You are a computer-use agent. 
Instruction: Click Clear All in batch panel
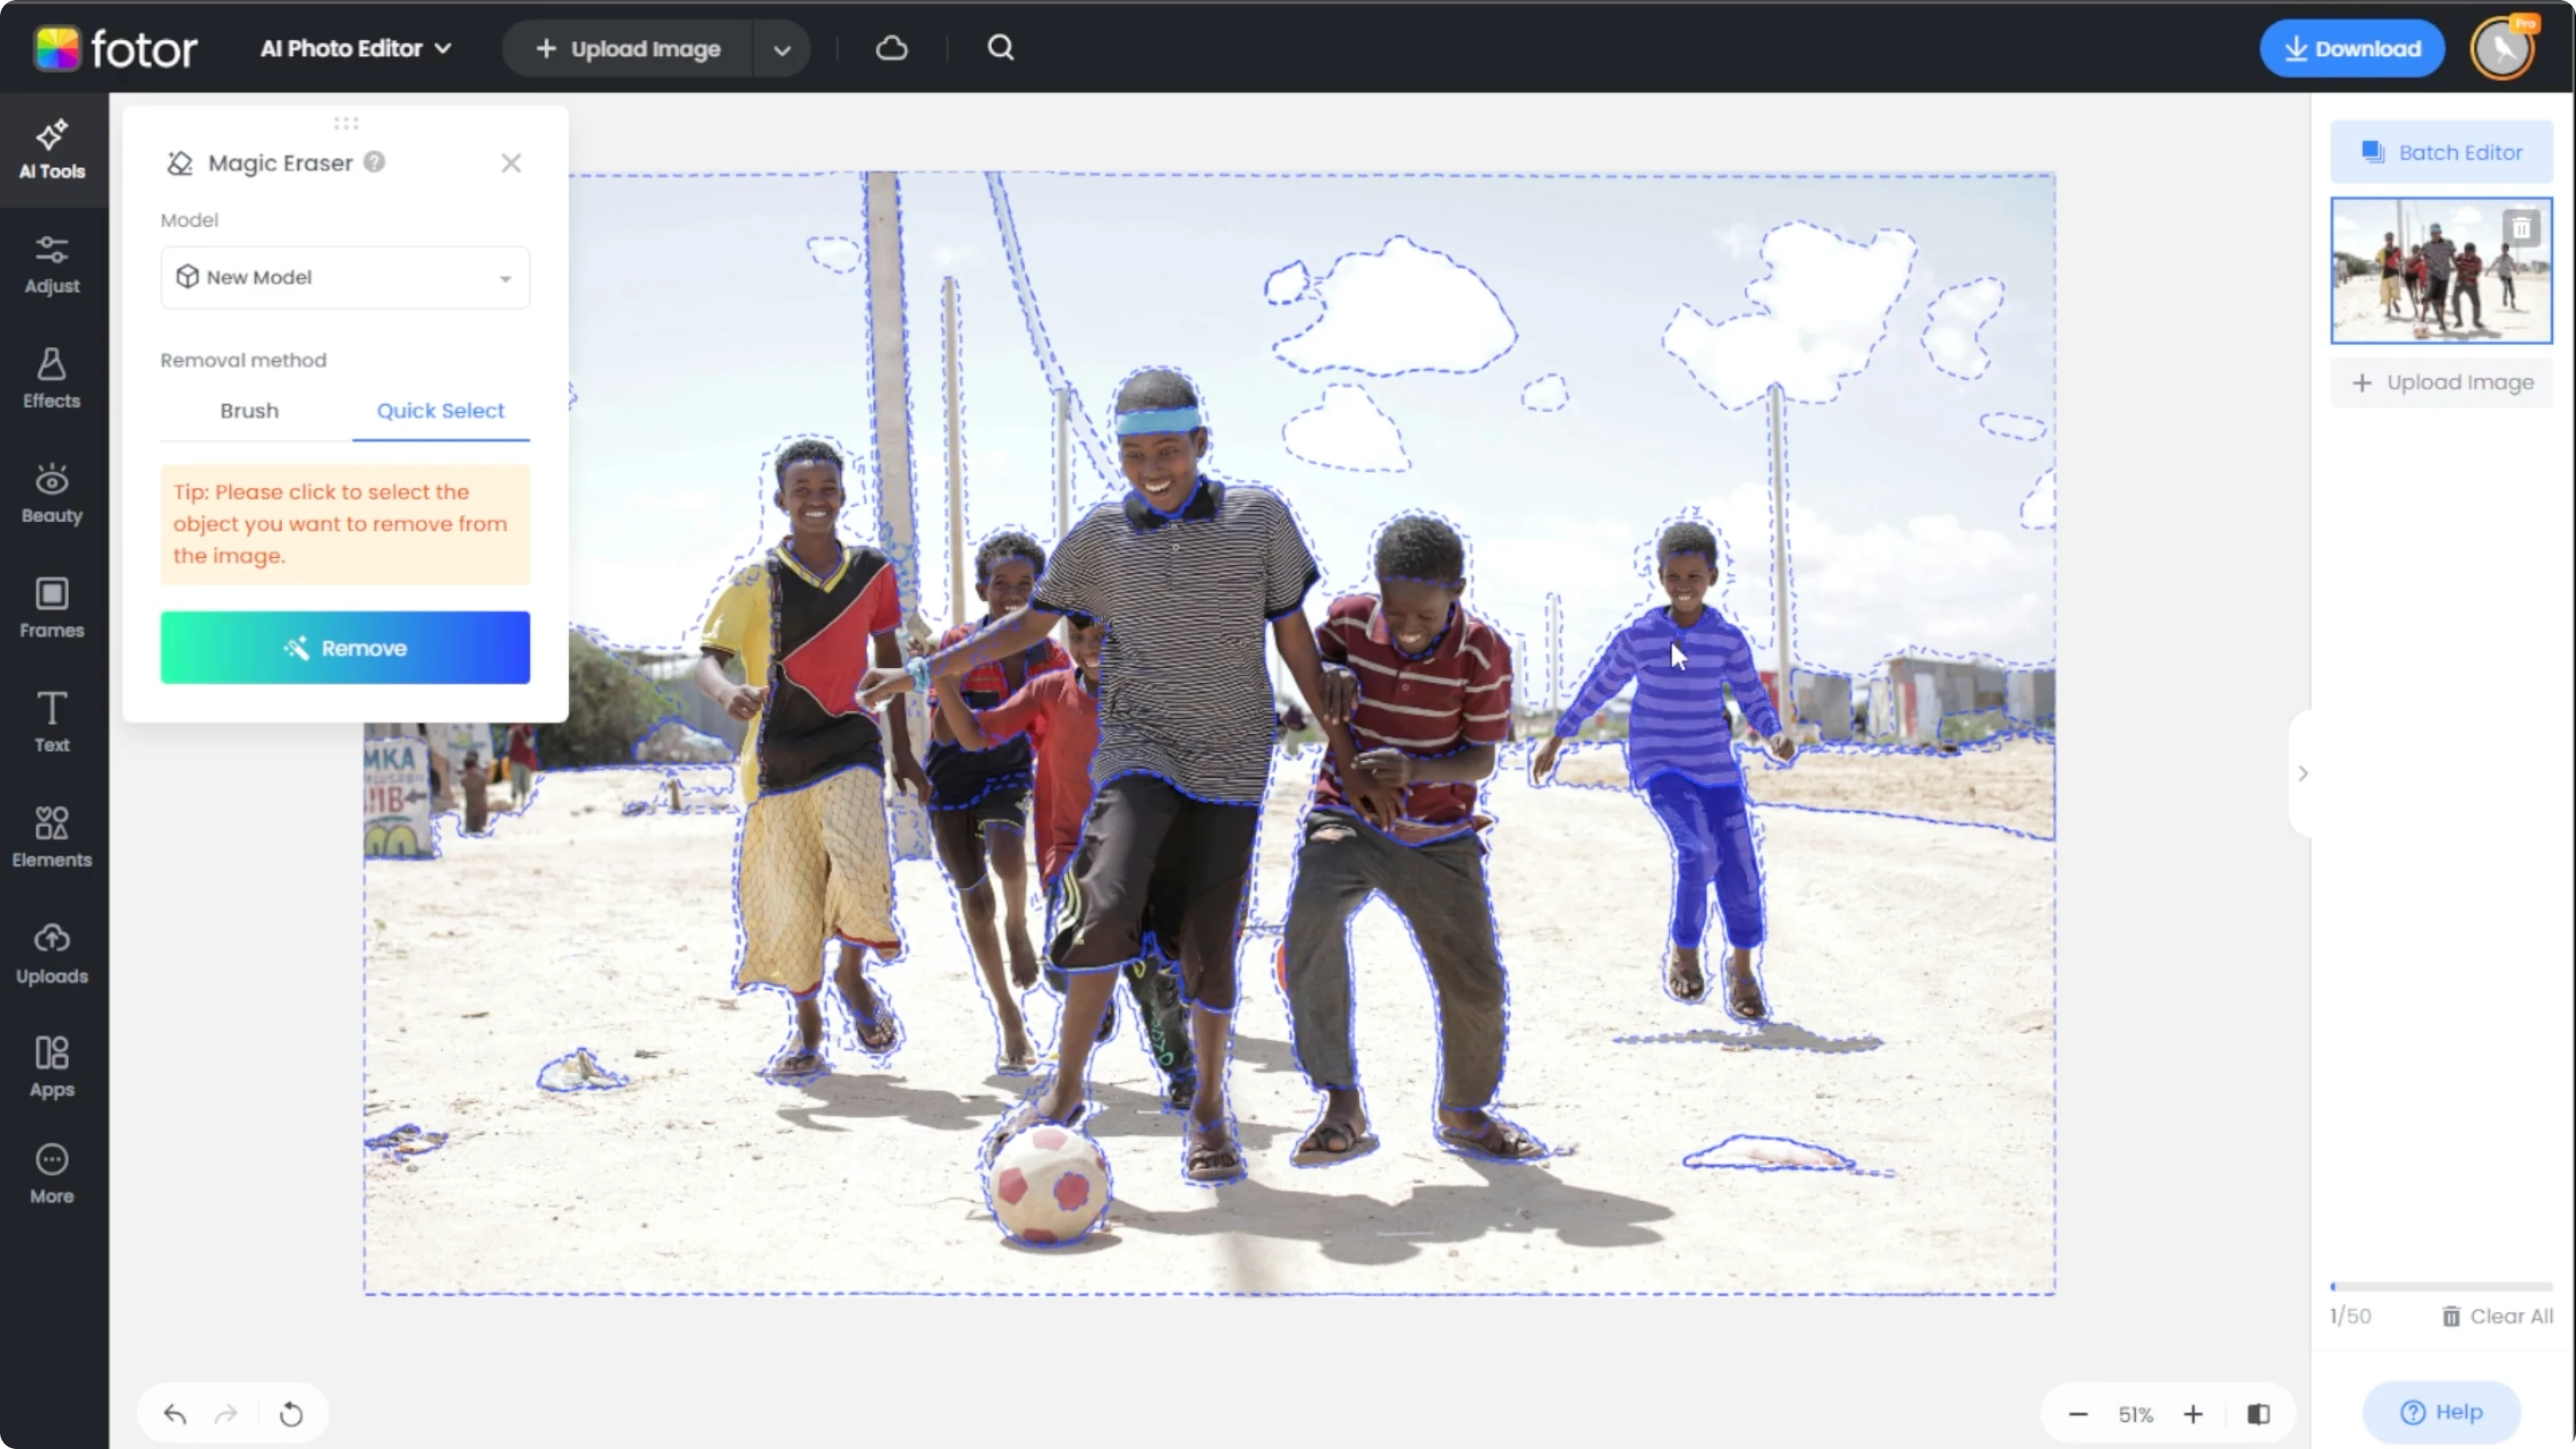click(2497, 1316)
